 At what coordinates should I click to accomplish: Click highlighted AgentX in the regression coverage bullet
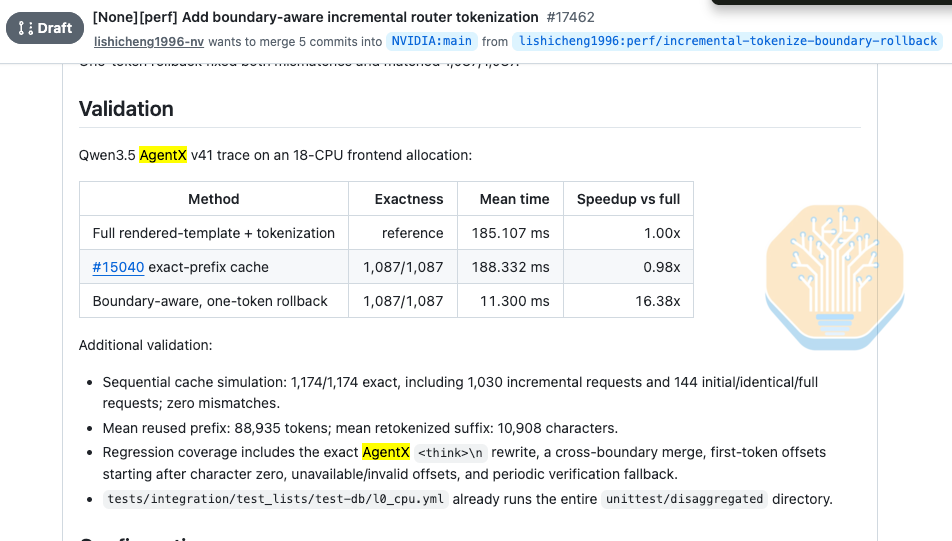(386, 452)
